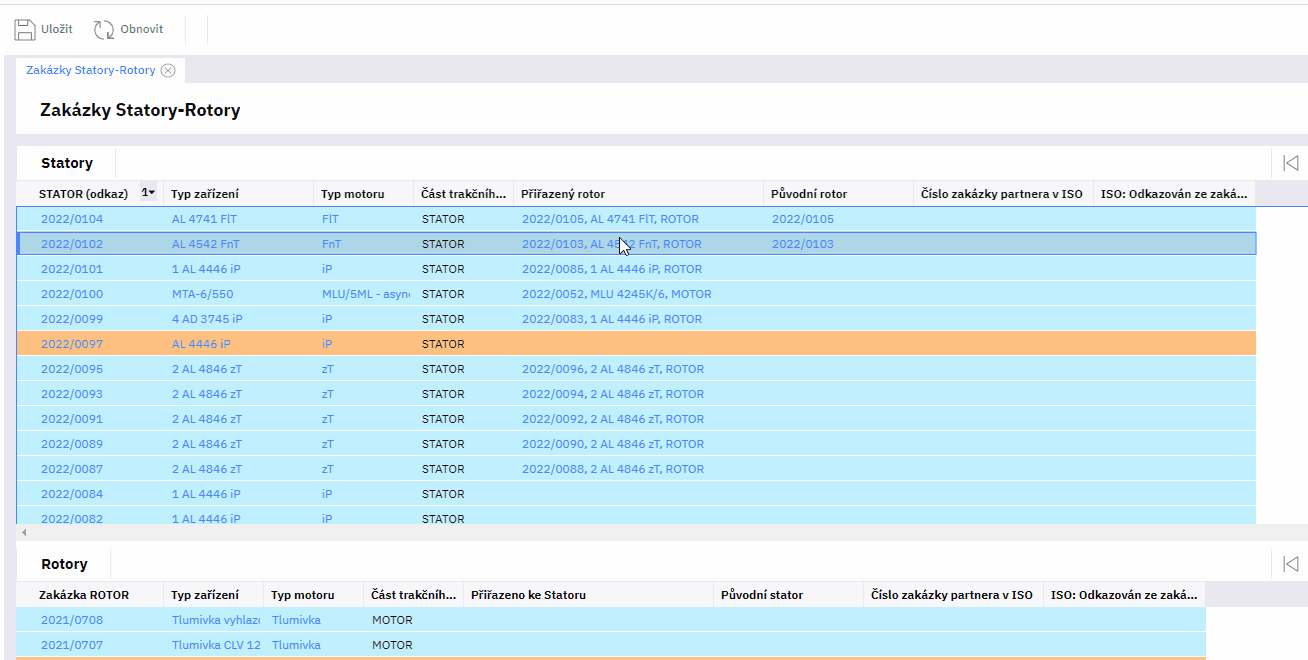Click left arrow of Statory horizontal scrollbar

[x=24, y=533]
